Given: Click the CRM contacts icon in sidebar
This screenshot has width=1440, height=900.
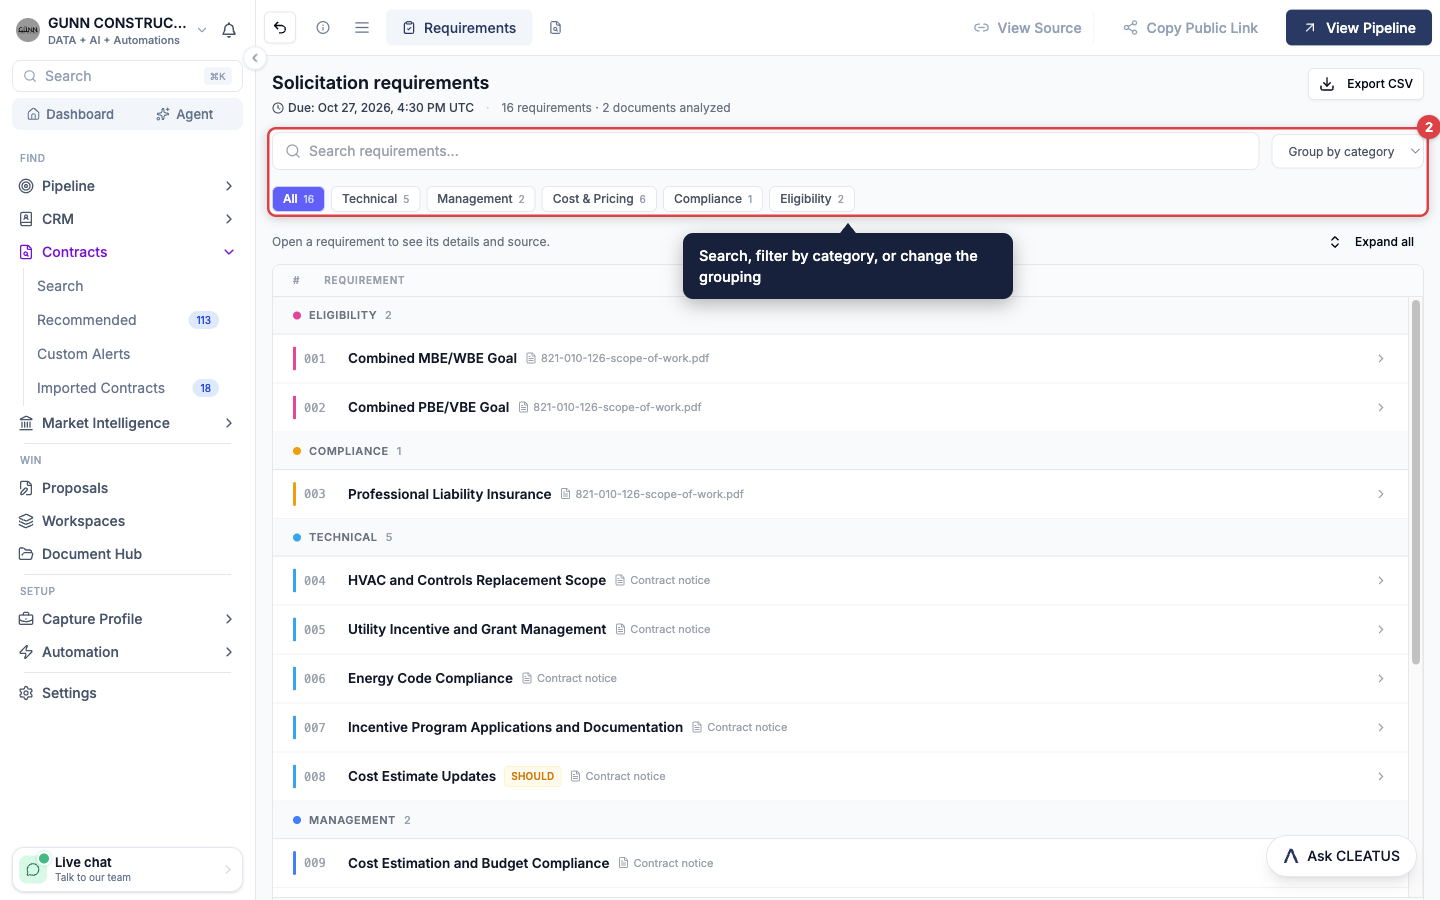Looking at the screenshot, I should (x=26, y=219).
